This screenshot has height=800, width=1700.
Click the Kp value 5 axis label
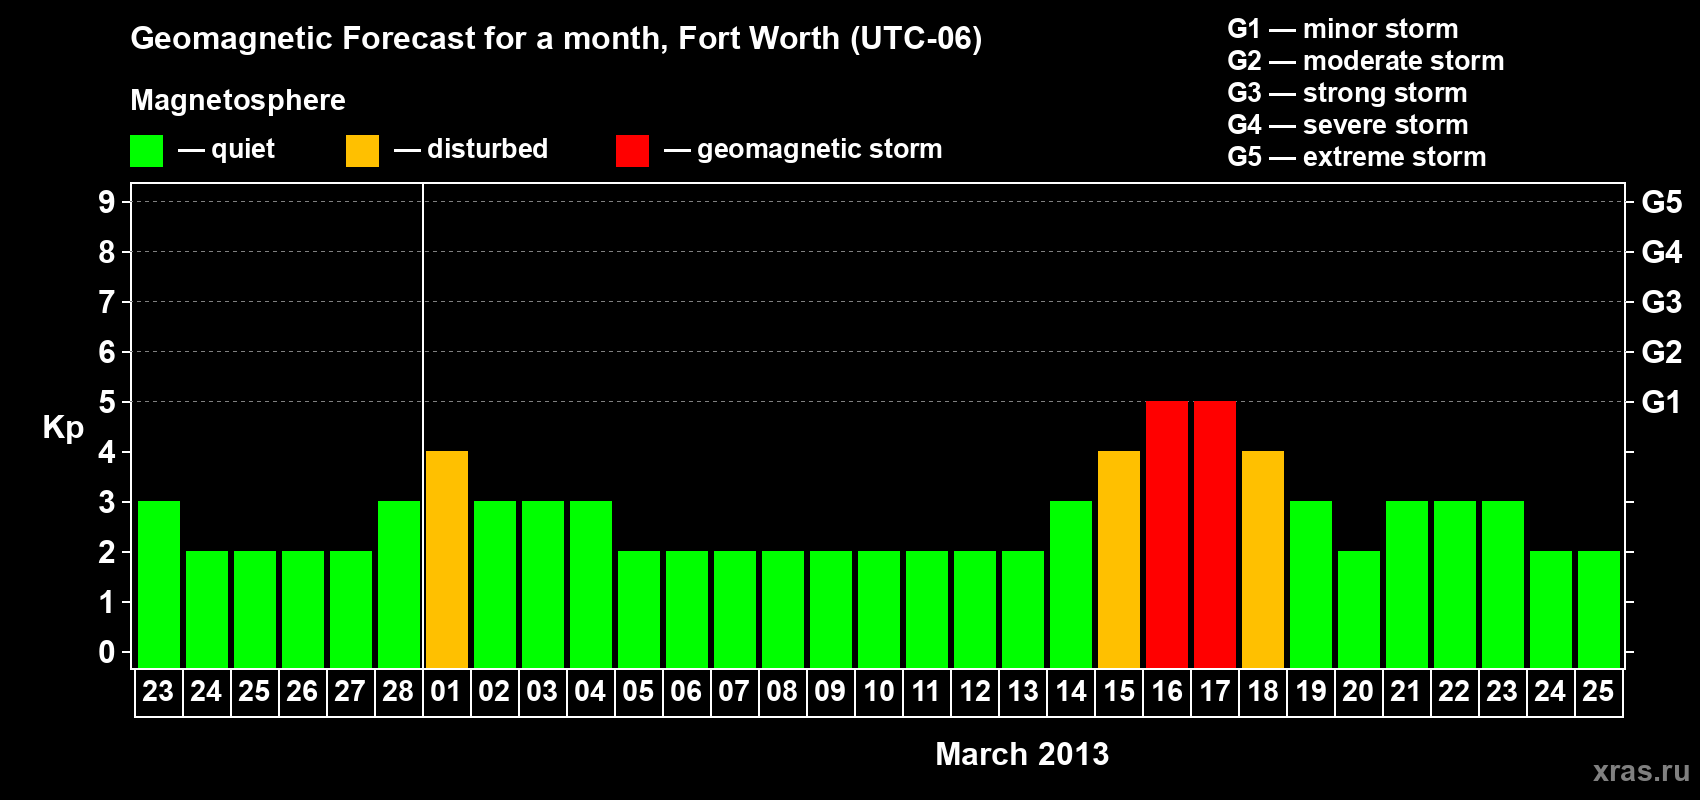tap(107, 402)
